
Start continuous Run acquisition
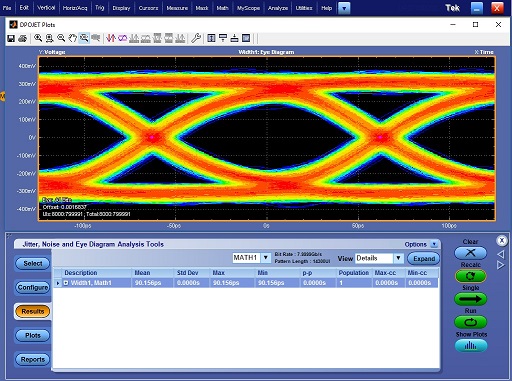(x=470, y=322)
